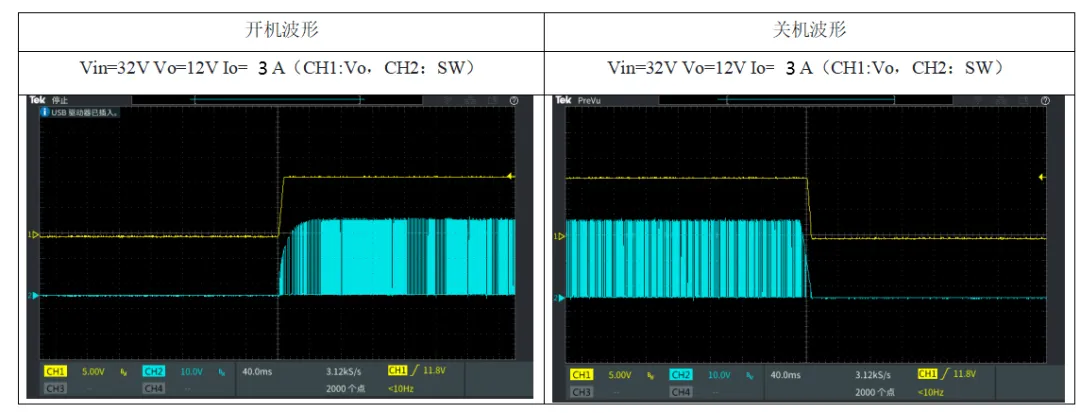
Task: Select the 关机波形 header cell
Action: 809,30
